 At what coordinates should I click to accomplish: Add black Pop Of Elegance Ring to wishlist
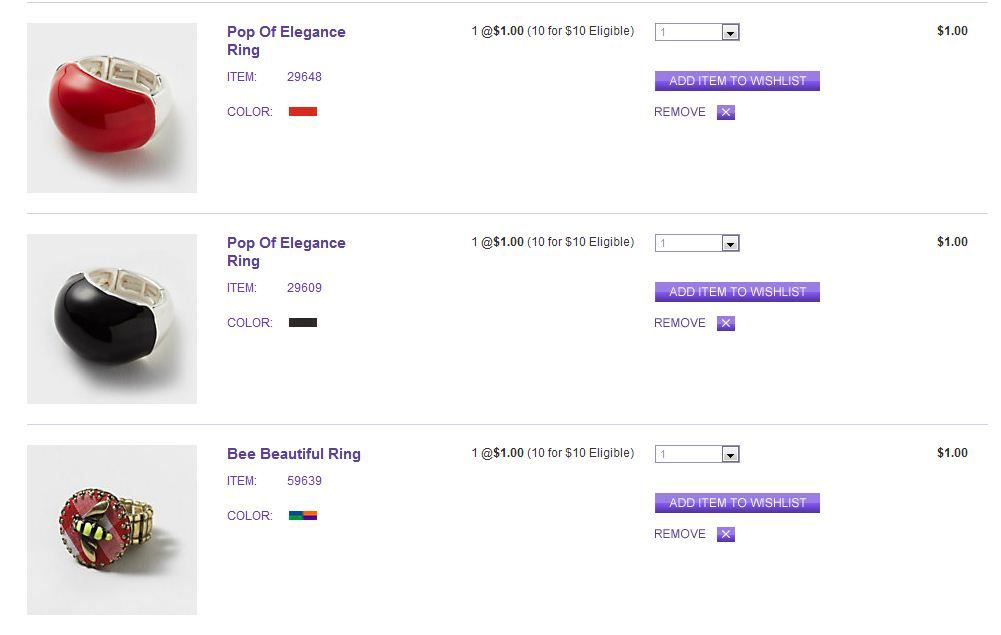(x=737, y=292)
